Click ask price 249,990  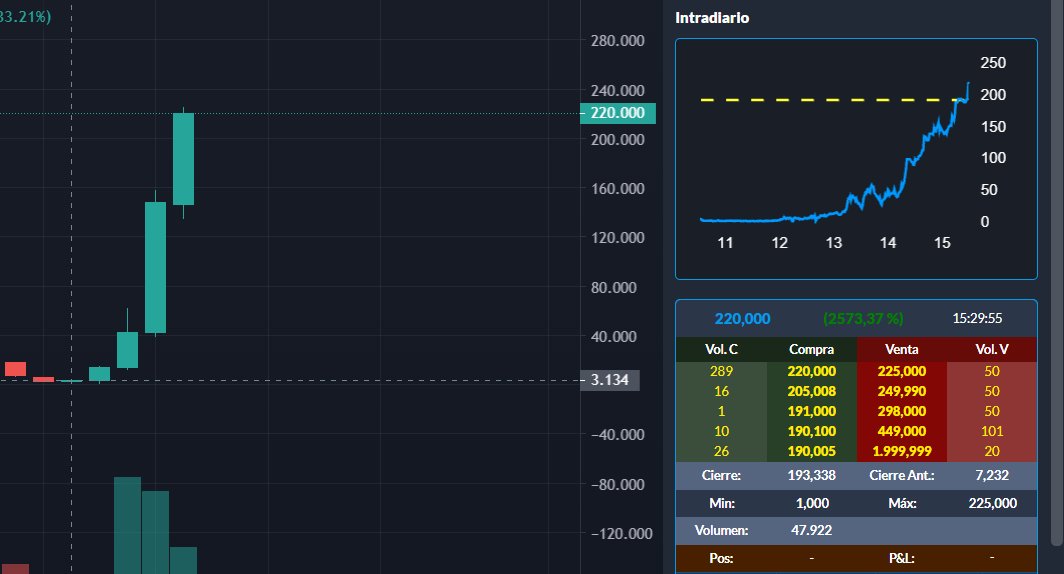coord(901,391)
